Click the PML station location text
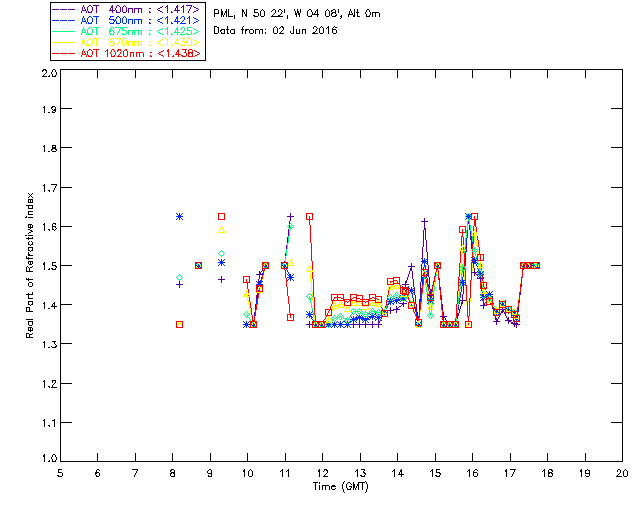 click(x=297, y=14)
